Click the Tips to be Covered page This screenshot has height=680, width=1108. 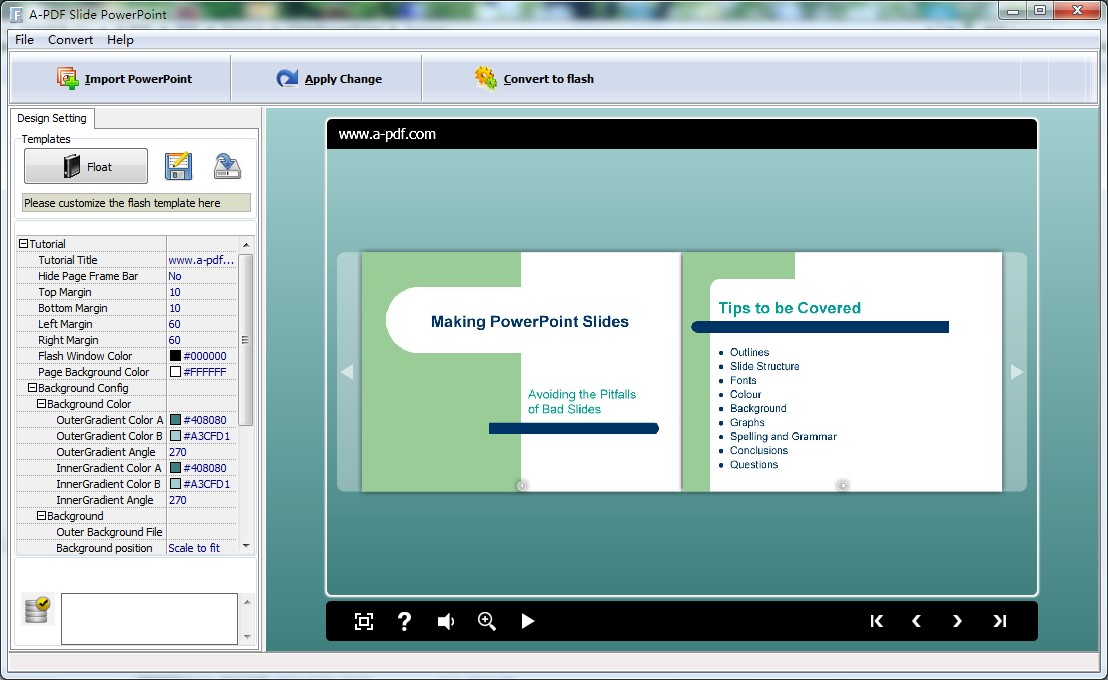842,372
